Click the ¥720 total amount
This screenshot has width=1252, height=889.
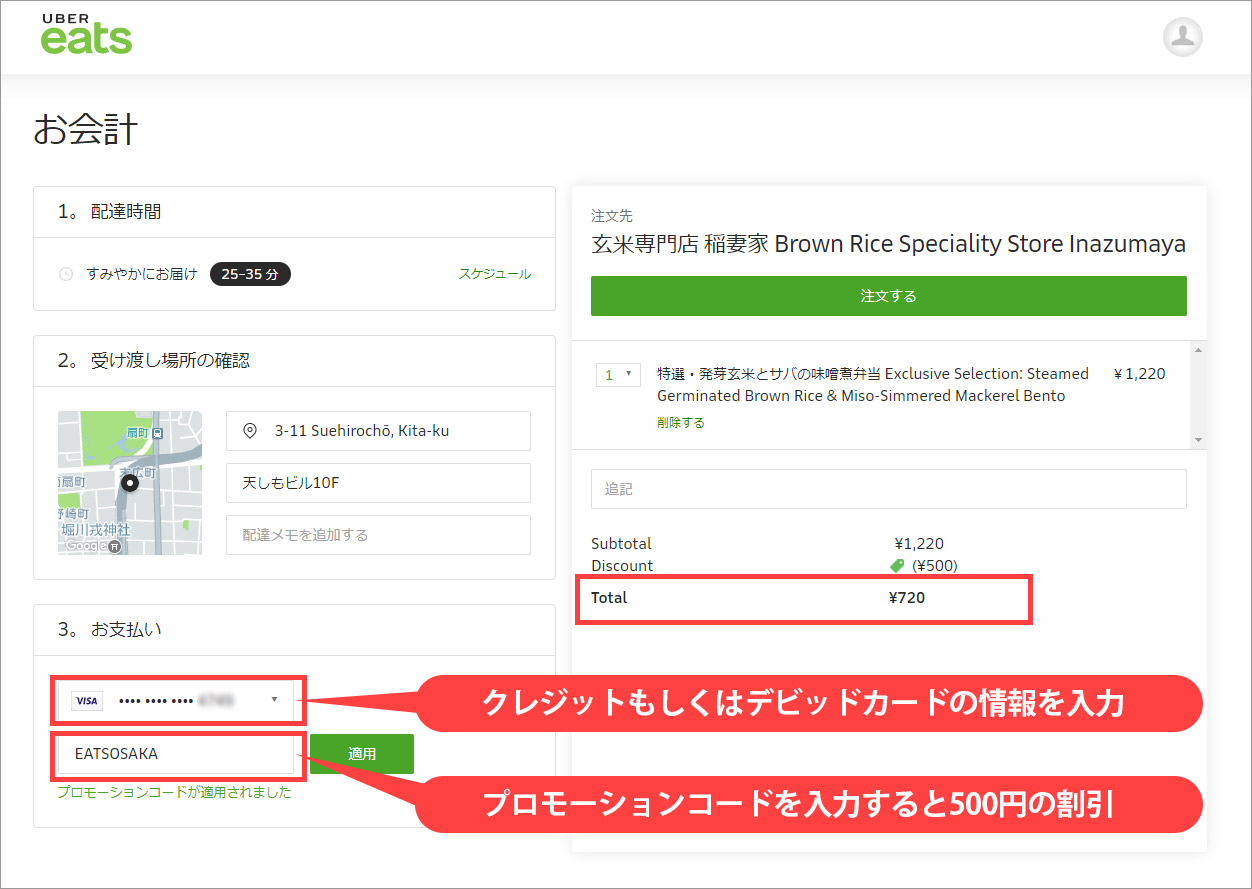pyautogui.click(x=907, y=598)
